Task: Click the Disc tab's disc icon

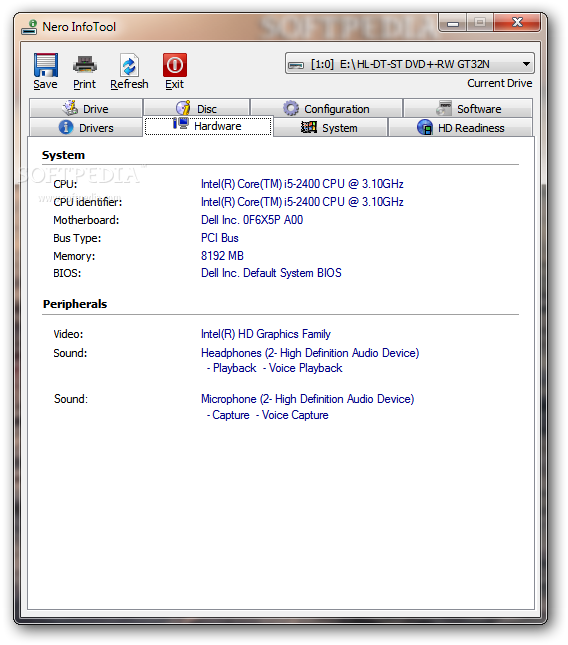Action: (183, 108)
